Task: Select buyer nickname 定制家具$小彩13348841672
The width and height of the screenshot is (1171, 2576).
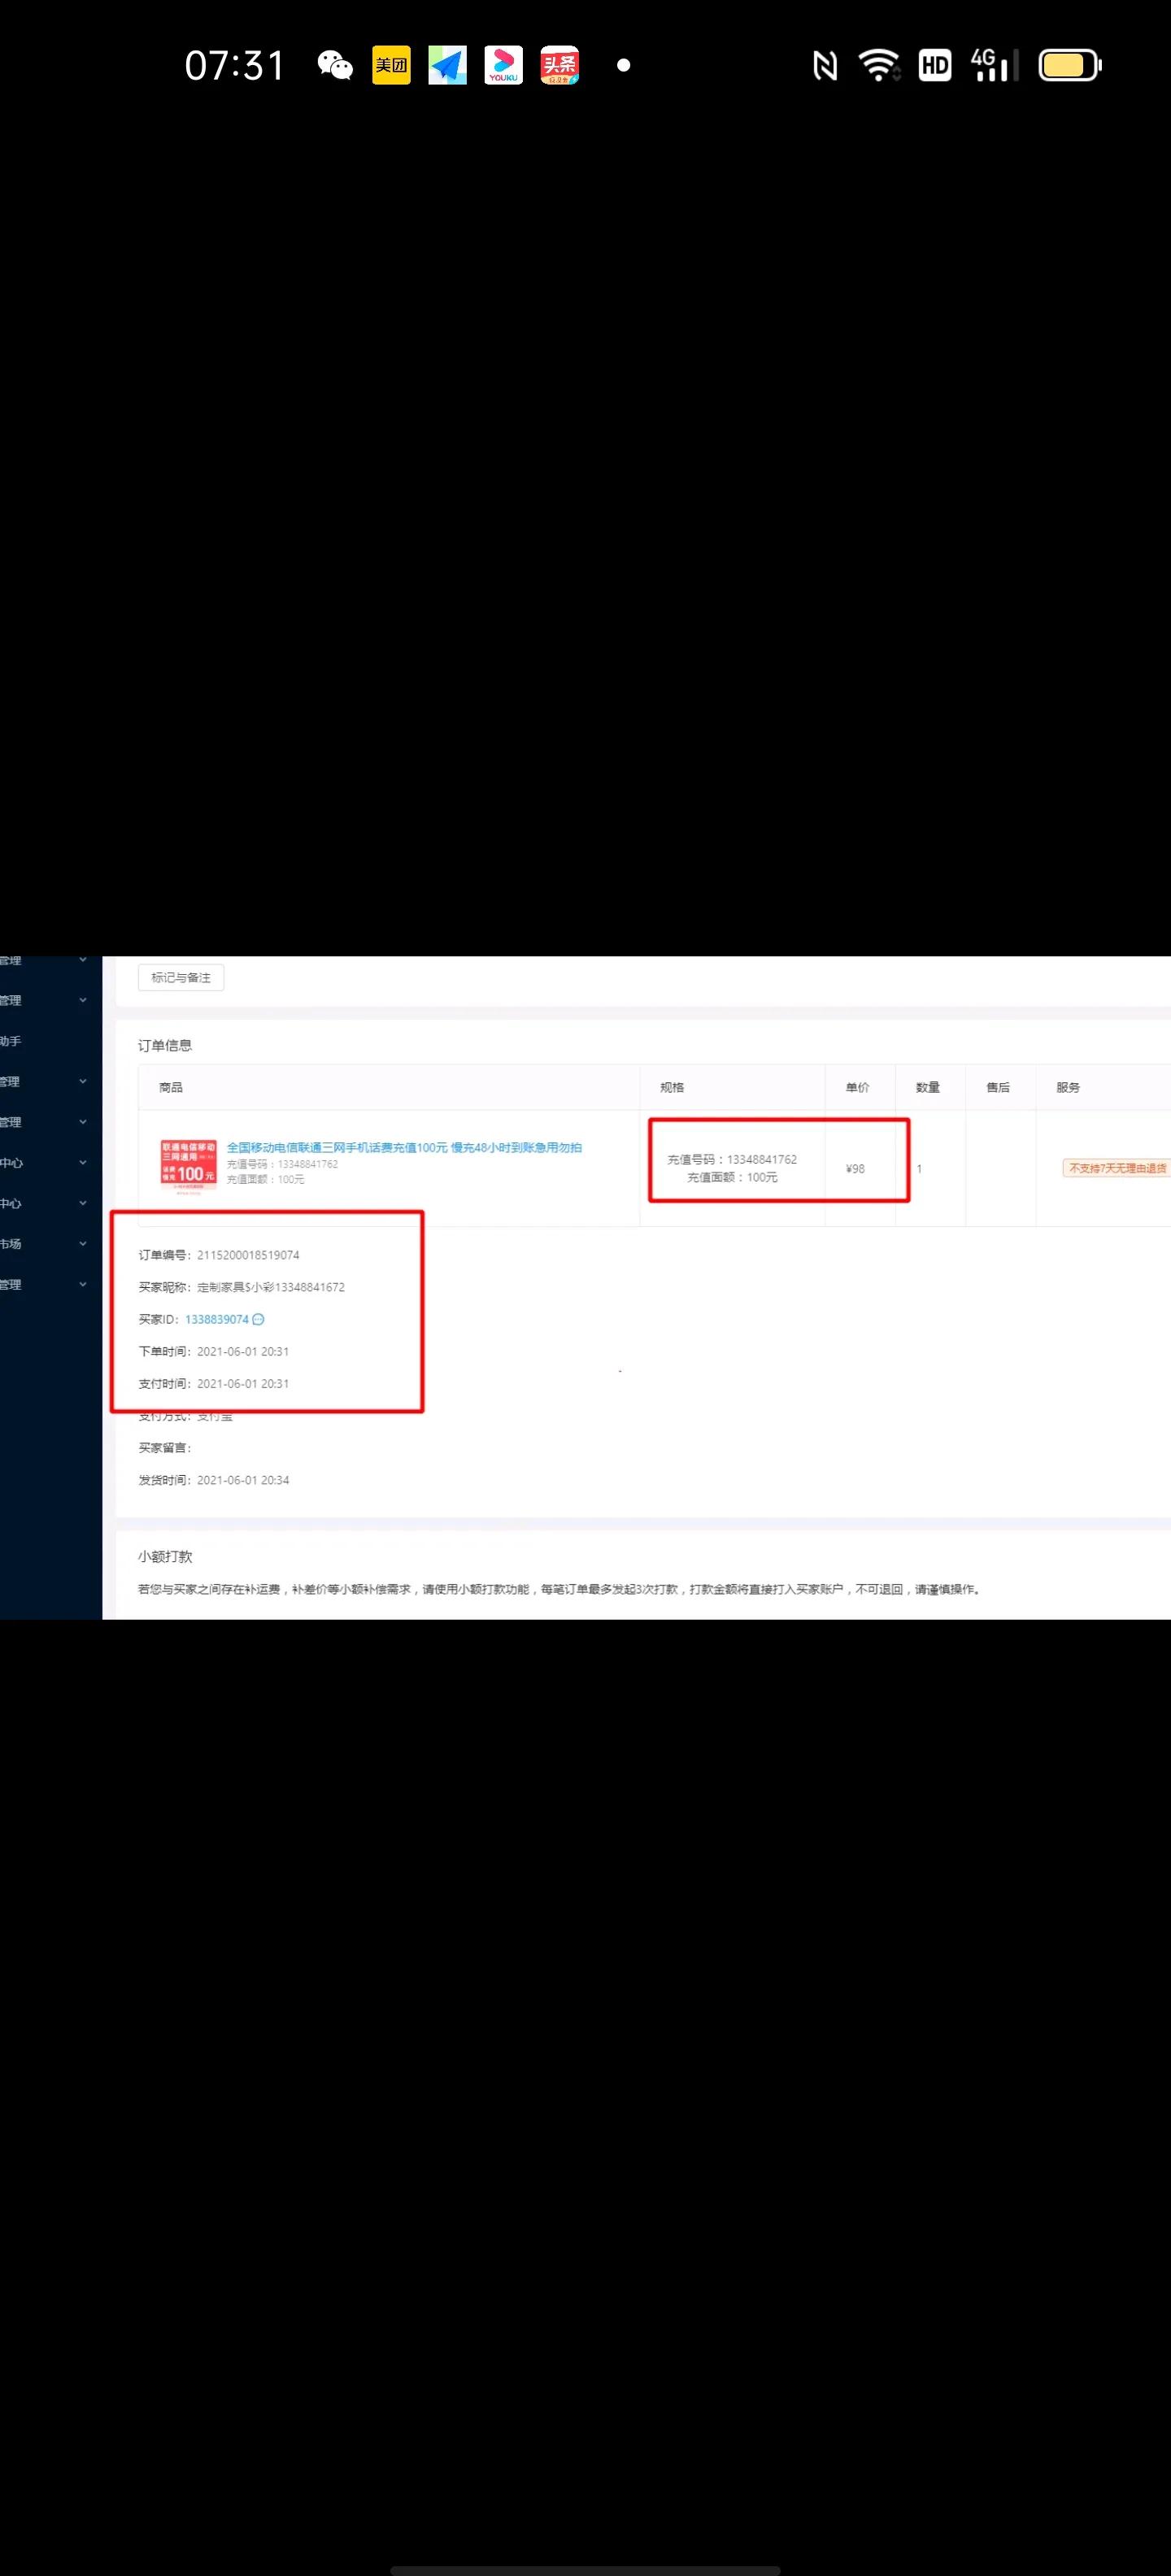Action: pos(271,1287)
